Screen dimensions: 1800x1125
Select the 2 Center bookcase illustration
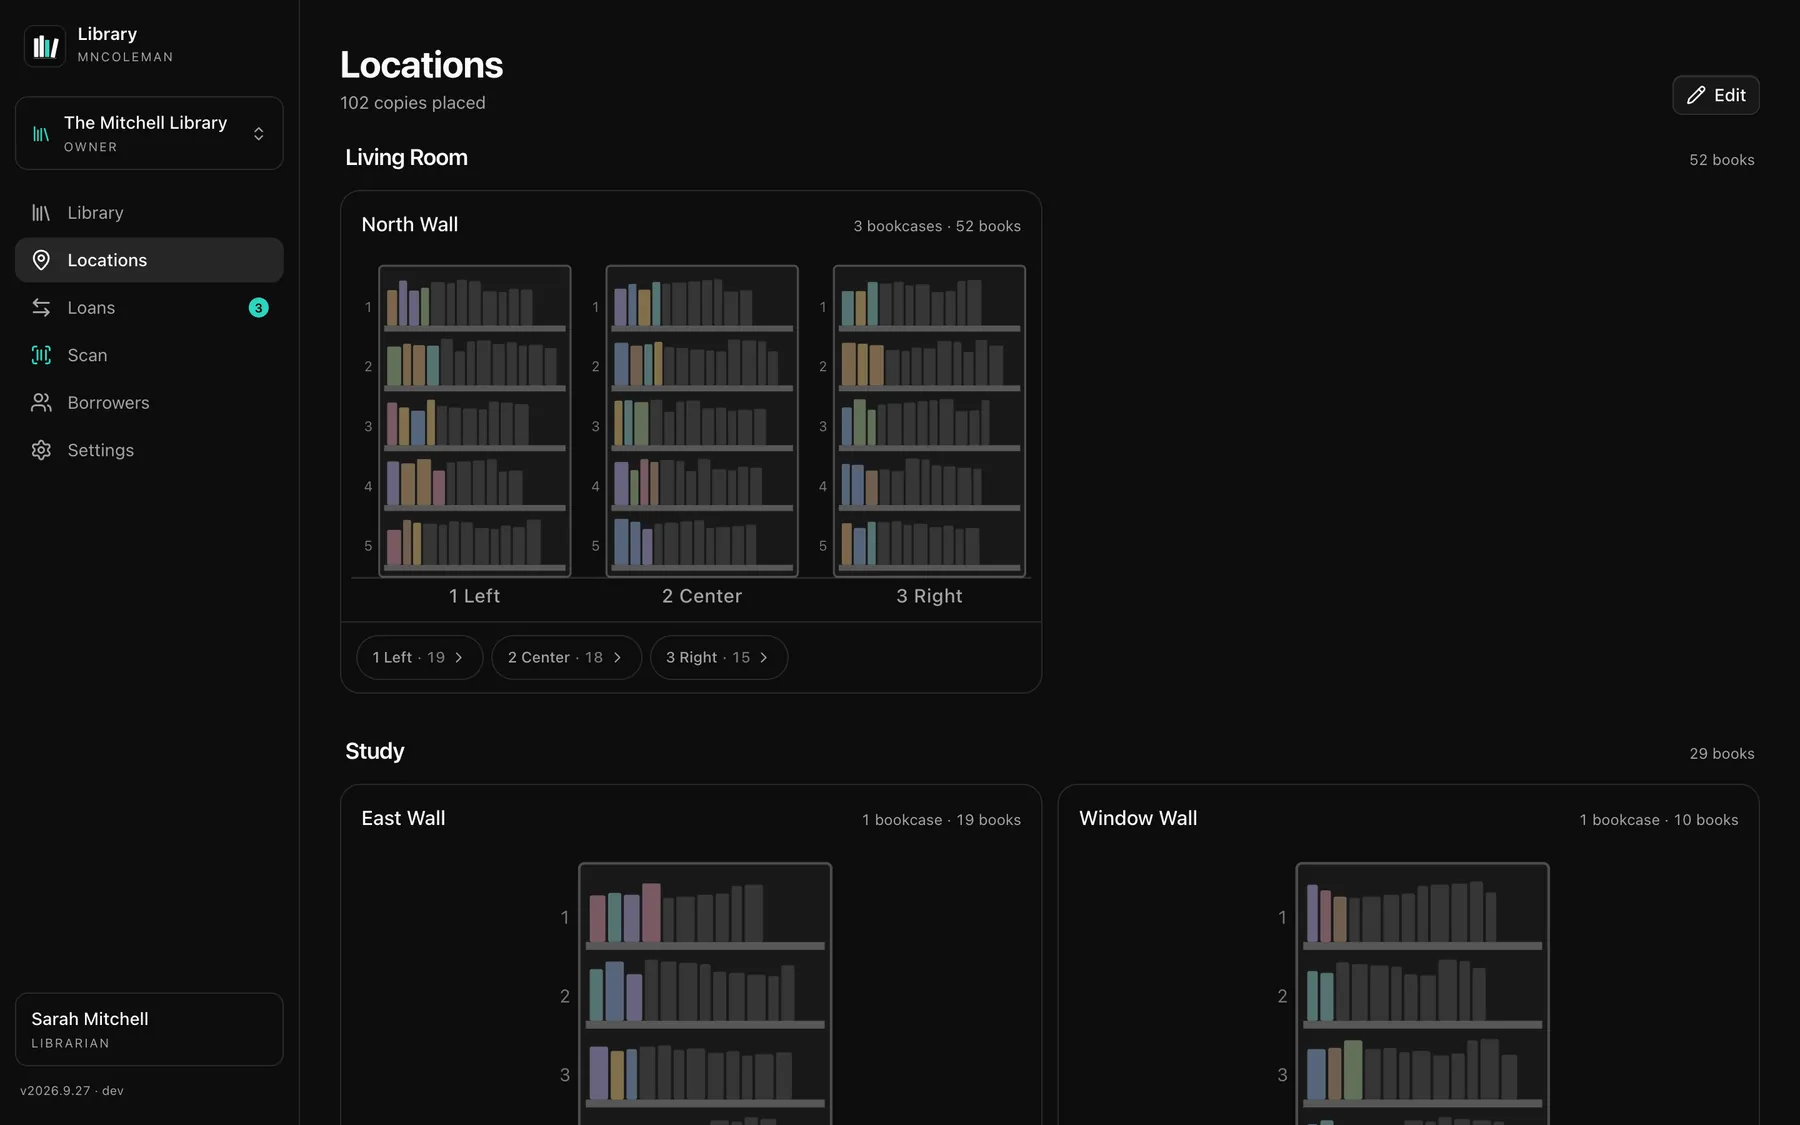click(x=702, y=421)
